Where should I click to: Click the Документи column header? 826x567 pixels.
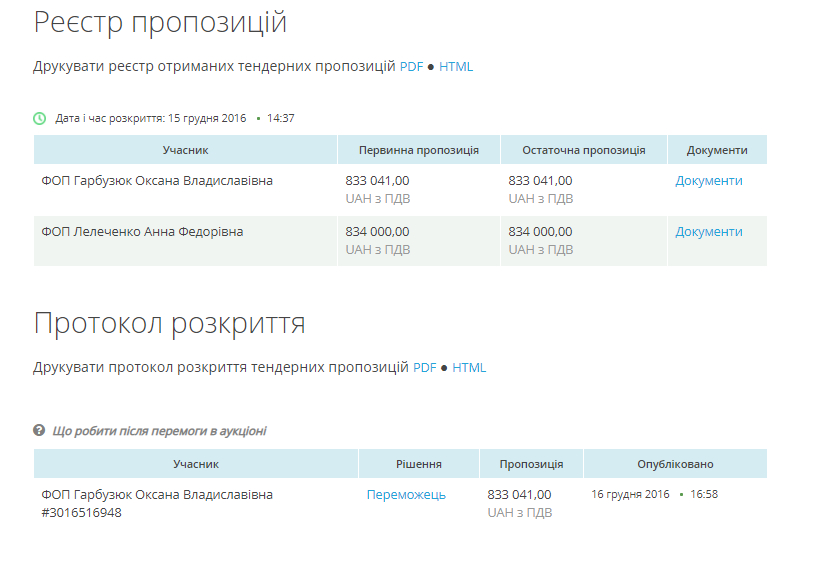[717, 150]
